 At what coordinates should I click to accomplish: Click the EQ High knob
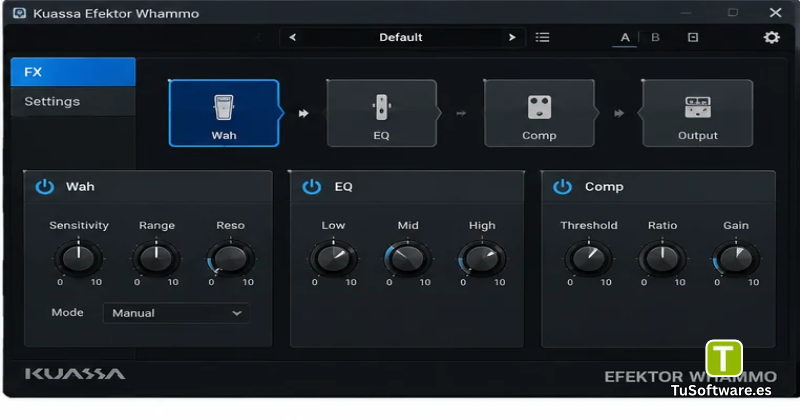click(482, 258)
